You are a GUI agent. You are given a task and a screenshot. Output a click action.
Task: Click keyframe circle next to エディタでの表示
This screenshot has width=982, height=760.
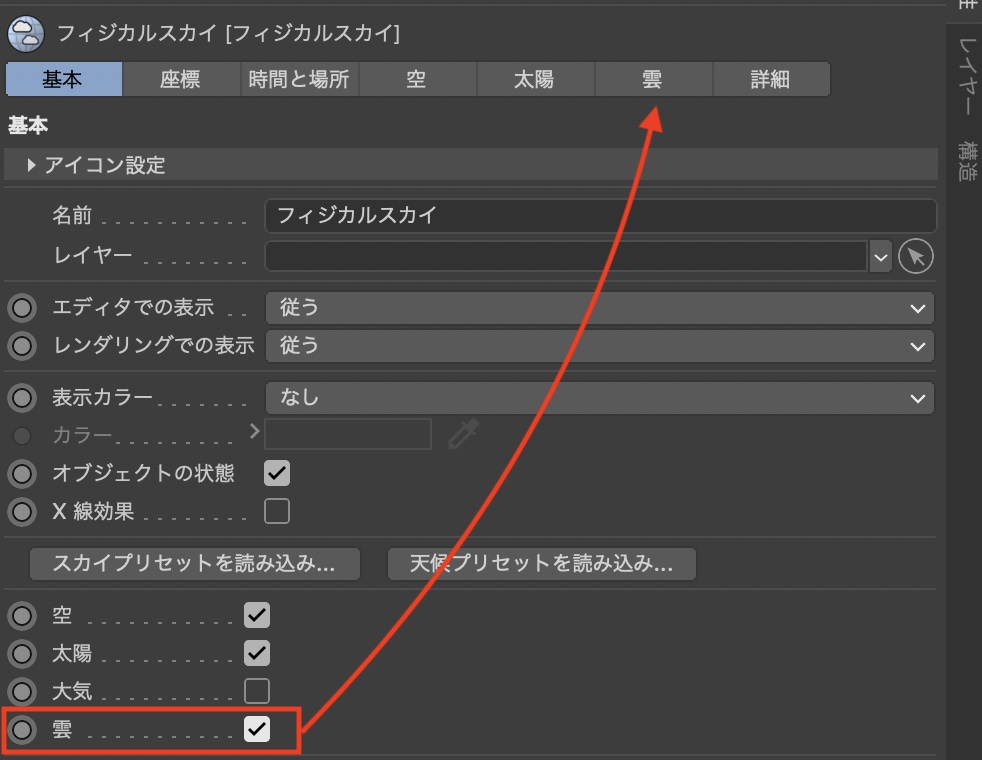[22, 308]
